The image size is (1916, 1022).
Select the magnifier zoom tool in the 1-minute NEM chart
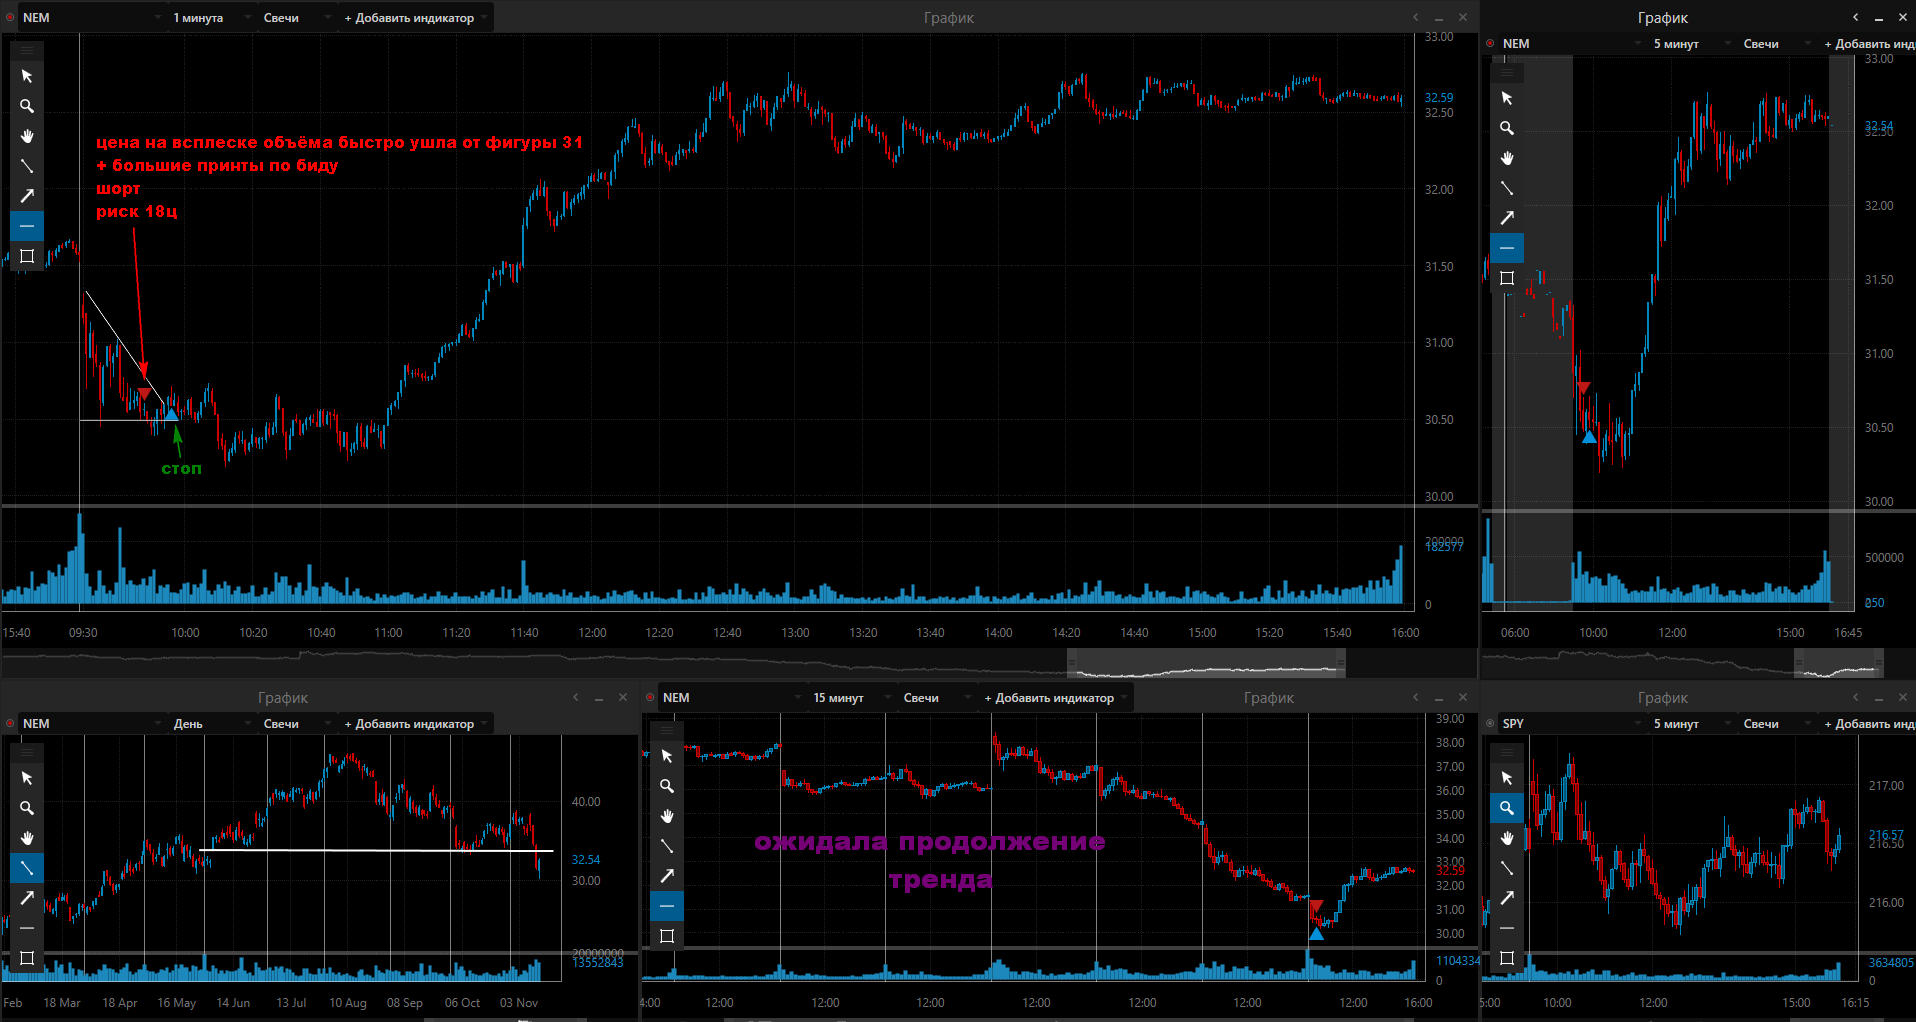[27, 106]
